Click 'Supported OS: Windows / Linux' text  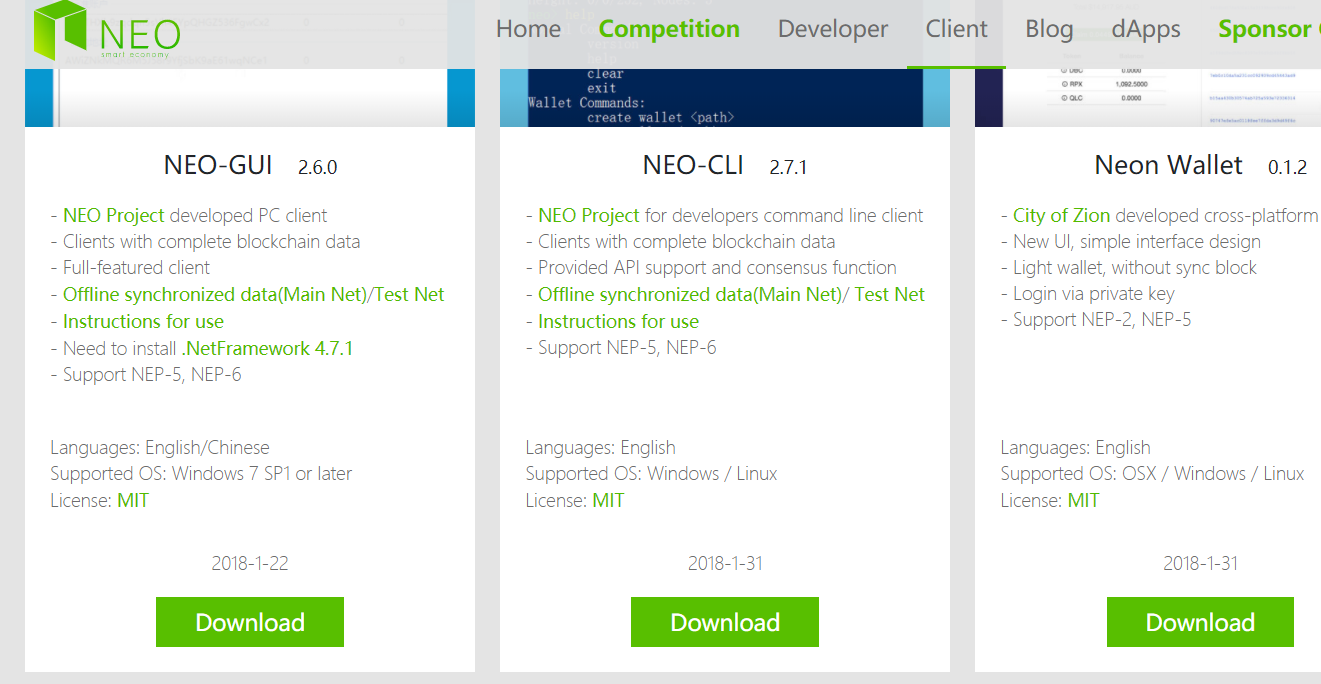pyautogui.click(x=651, y=473)
